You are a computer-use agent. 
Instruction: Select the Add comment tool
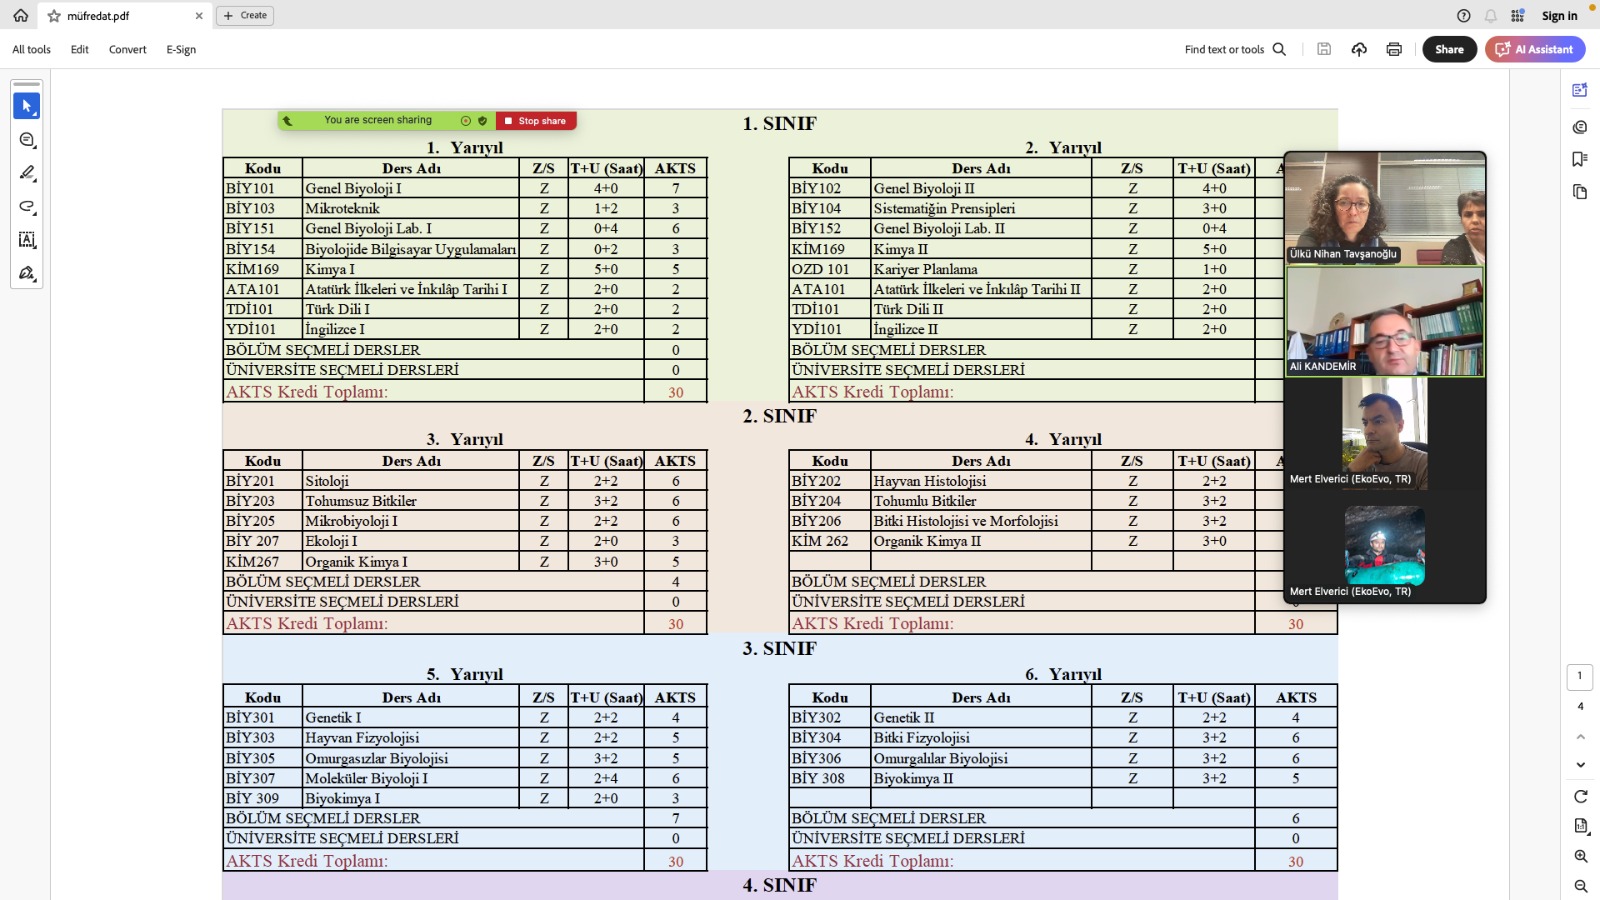click(x=27, y=140)
